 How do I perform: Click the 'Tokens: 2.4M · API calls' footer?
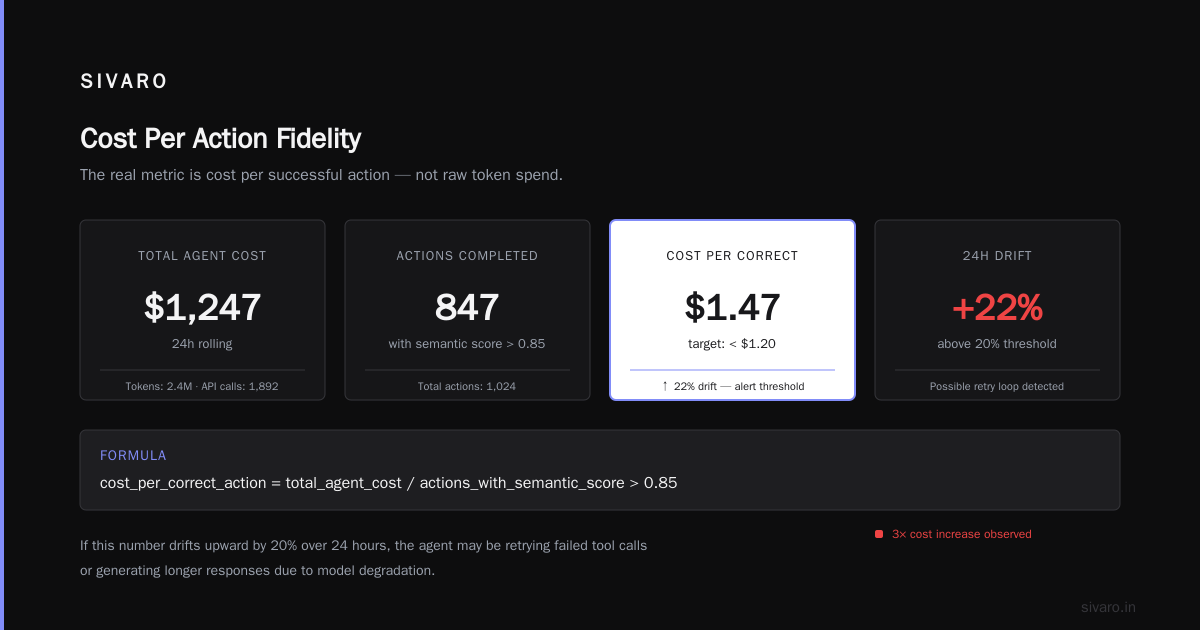[x=202, y=386]
